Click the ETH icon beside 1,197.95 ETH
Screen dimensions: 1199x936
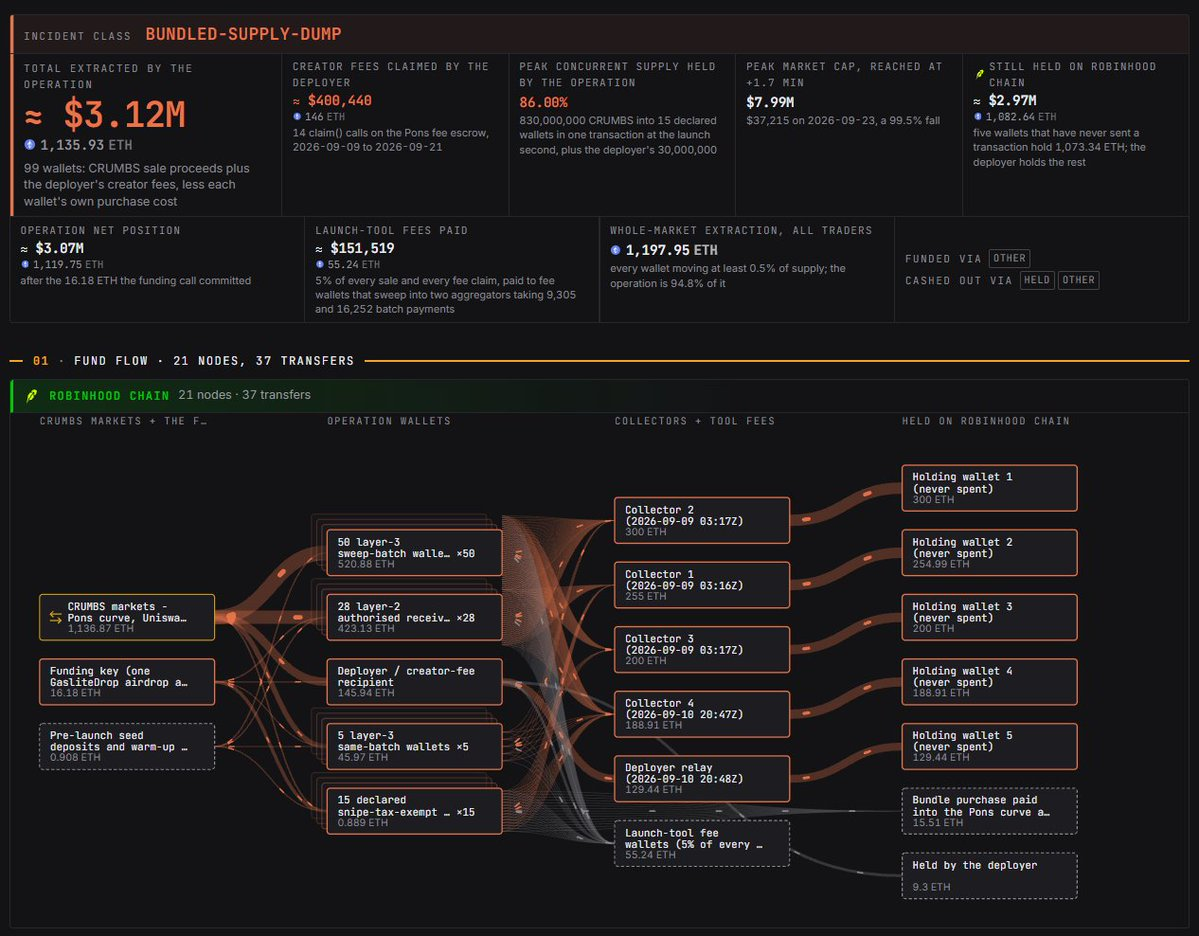[616, 250]
